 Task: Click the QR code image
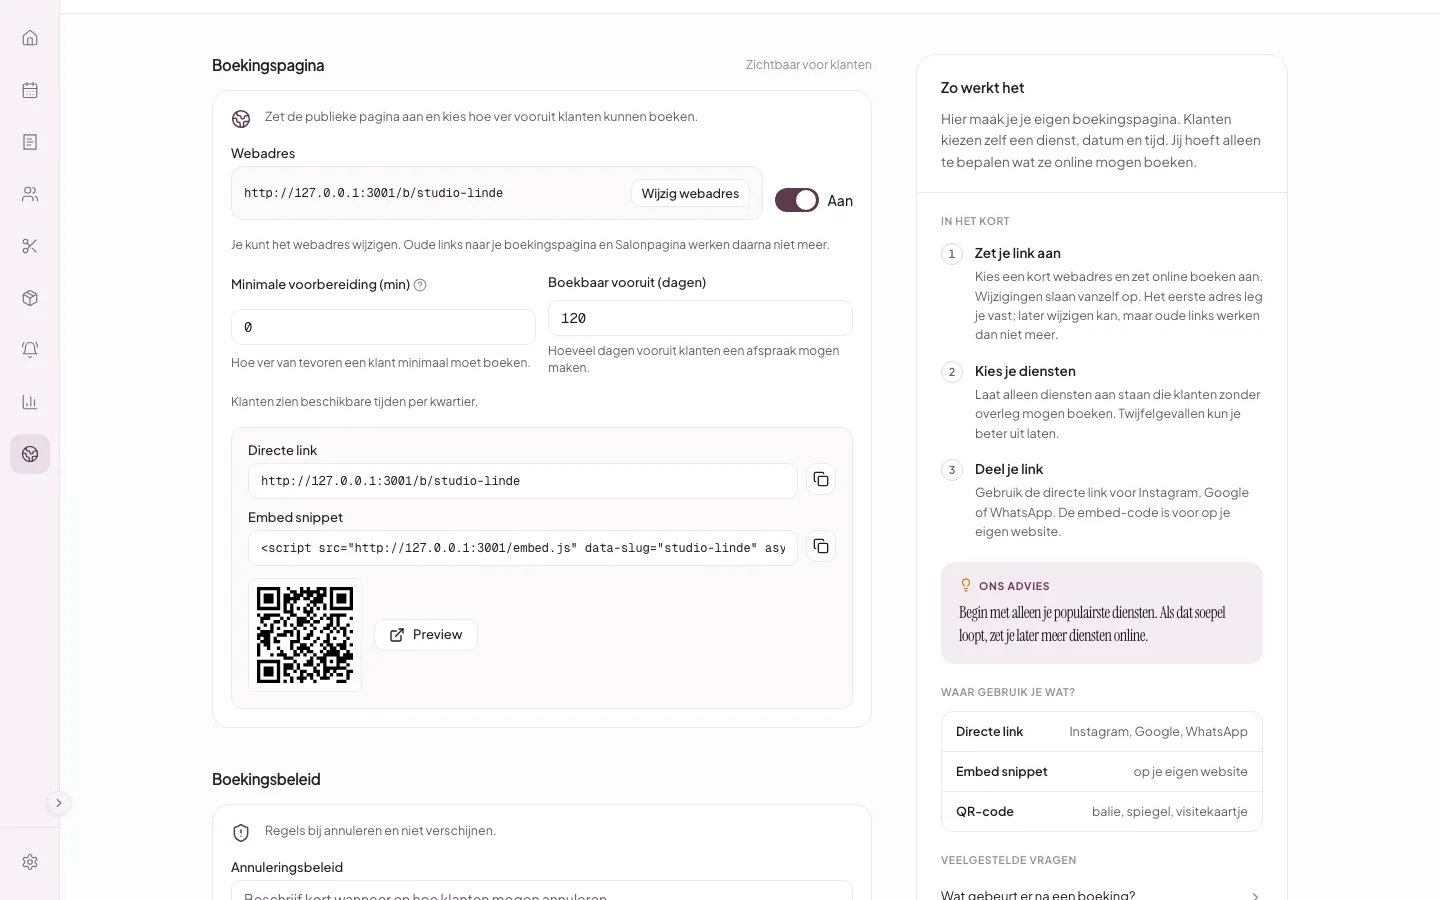305,635
